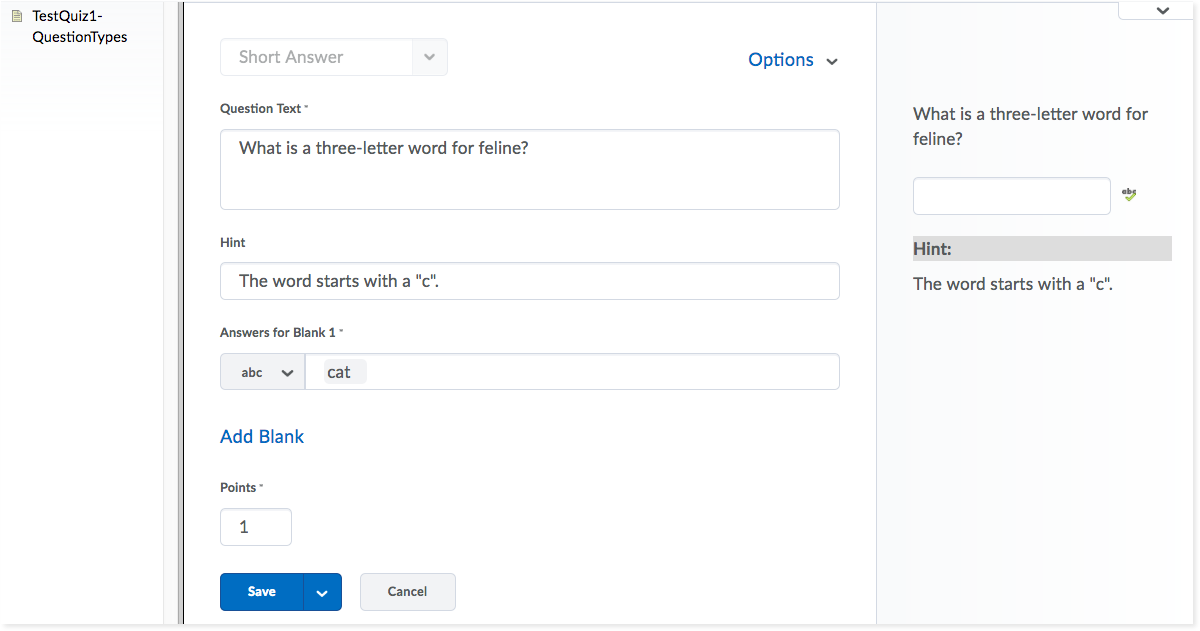Expand the Options menu

point(793,60)
